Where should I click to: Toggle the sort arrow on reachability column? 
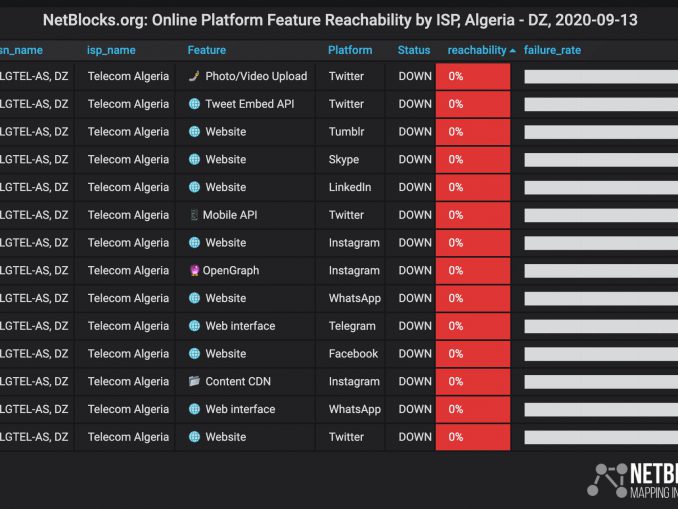[513, 50]
